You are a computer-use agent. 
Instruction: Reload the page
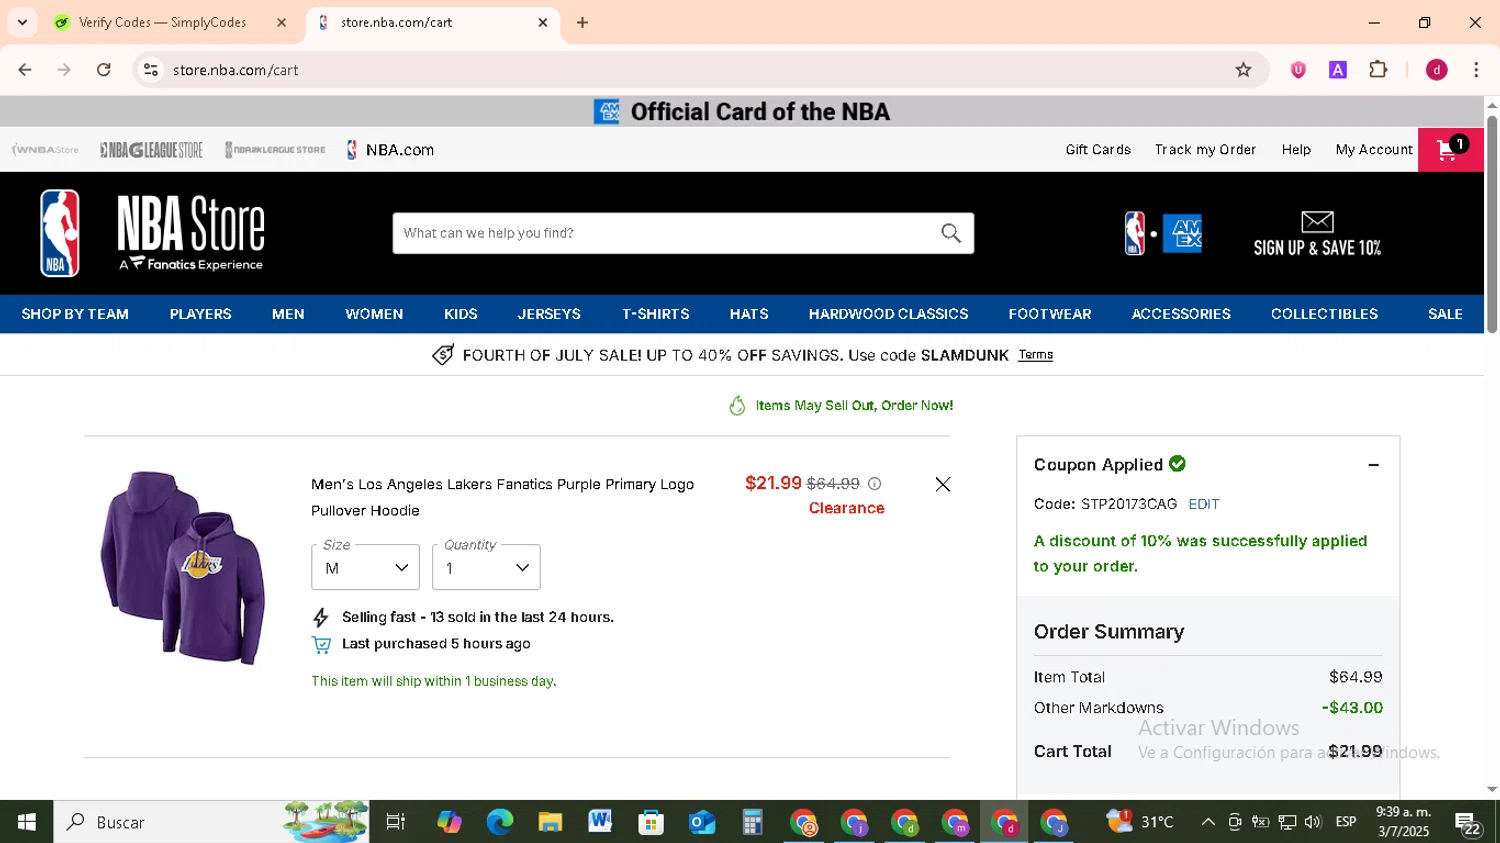pyautogui.click(x=104, y=70)
